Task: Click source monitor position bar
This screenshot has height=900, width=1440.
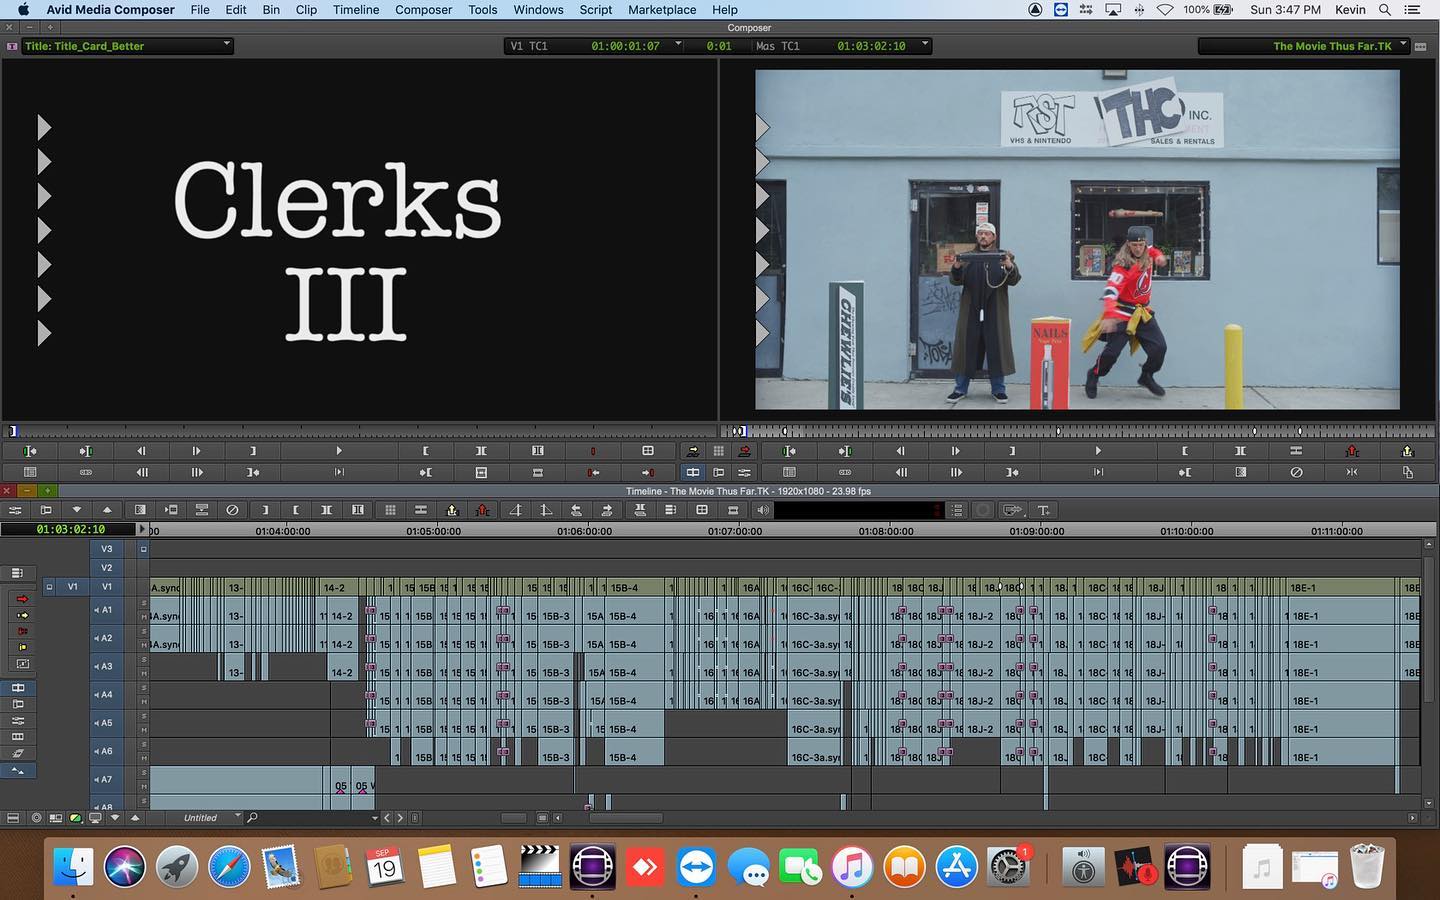Action: (x=360, y=431)
